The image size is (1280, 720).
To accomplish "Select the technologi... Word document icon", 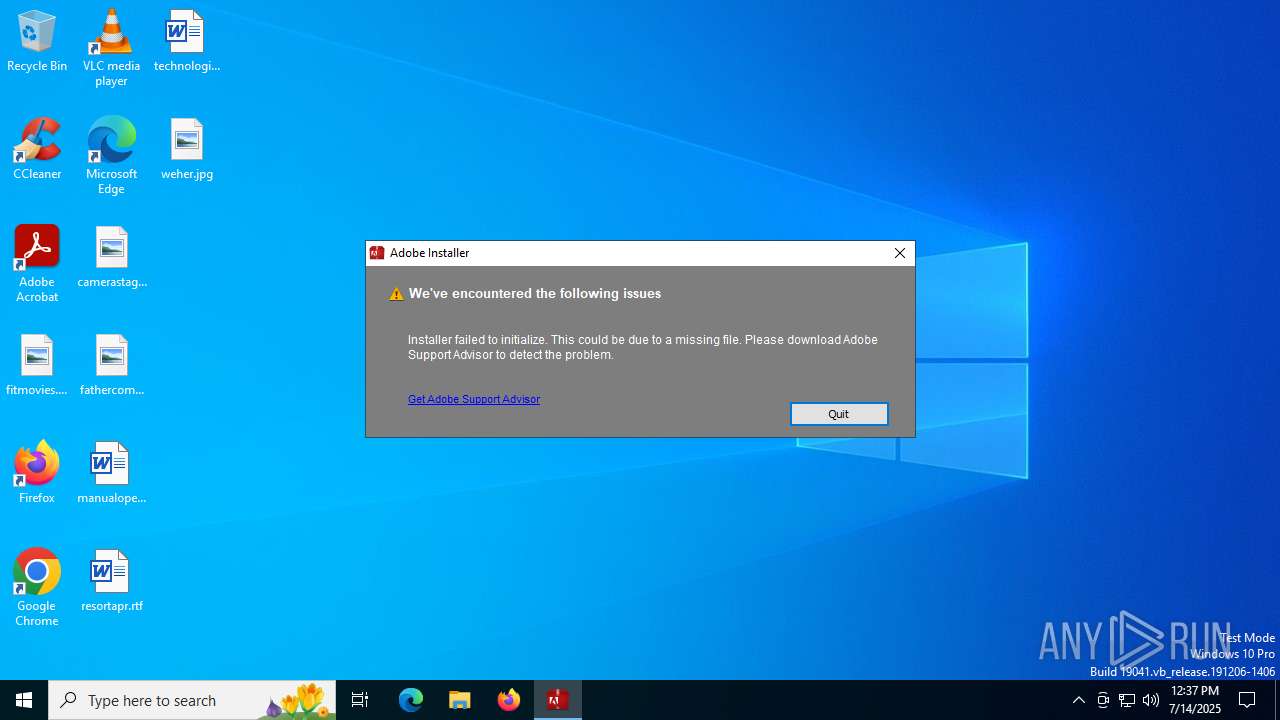I will pyautogui.click(x=186, y=41).
